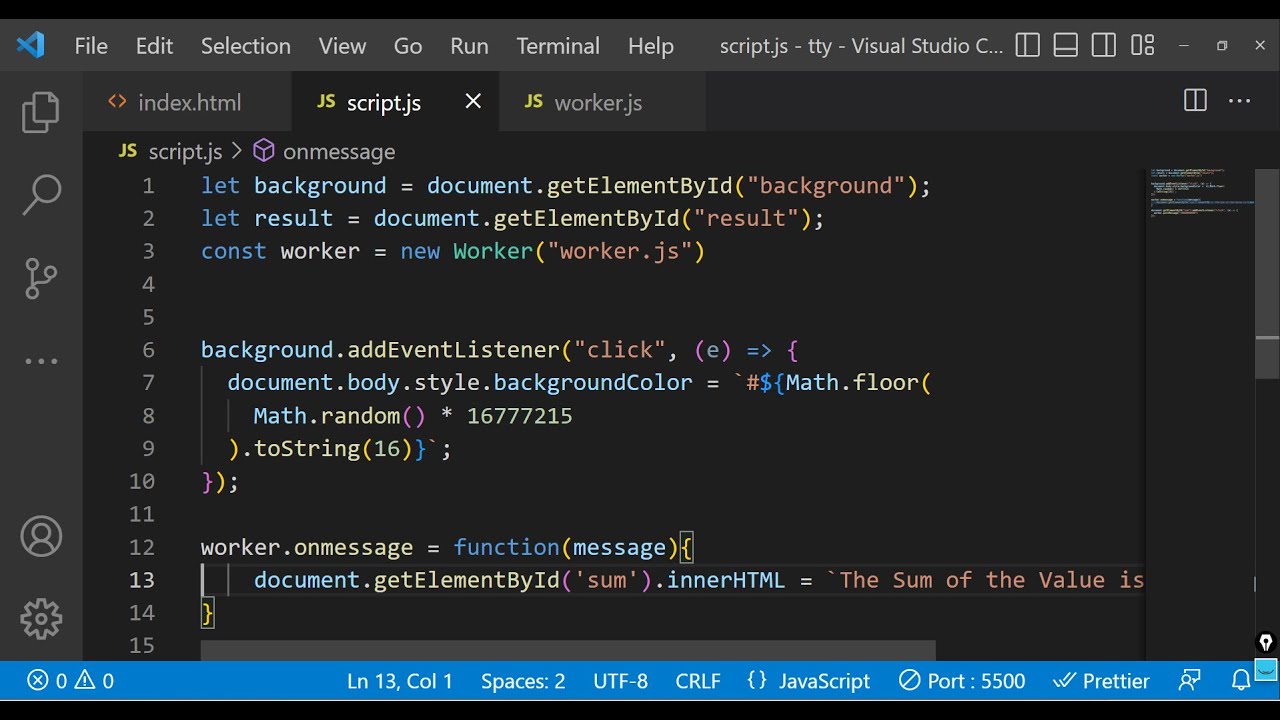Expand additional views ellipsis in activity bar

(41, 361)
